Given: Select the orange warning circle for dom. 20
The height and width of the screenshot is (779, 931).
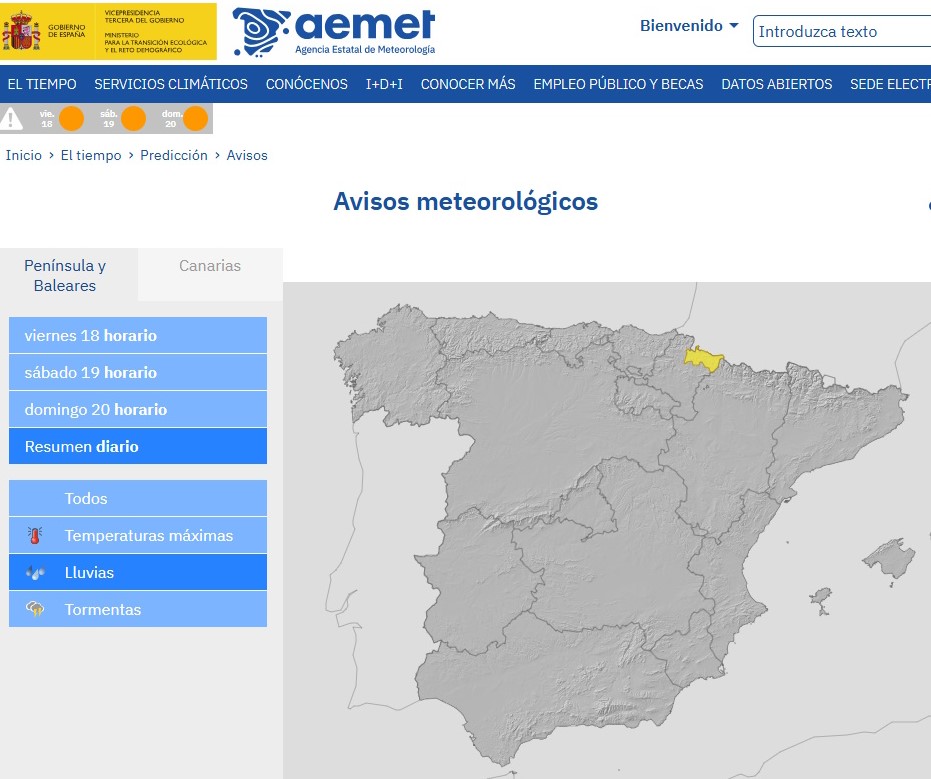Looking at the screenshot, I should pyautogui.click(x=195, y=118).
